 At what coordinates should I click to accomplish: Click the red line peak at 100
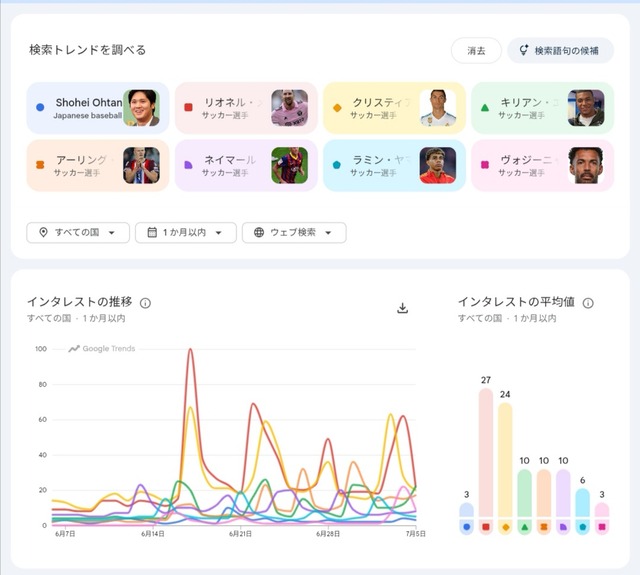coord(190,349)
